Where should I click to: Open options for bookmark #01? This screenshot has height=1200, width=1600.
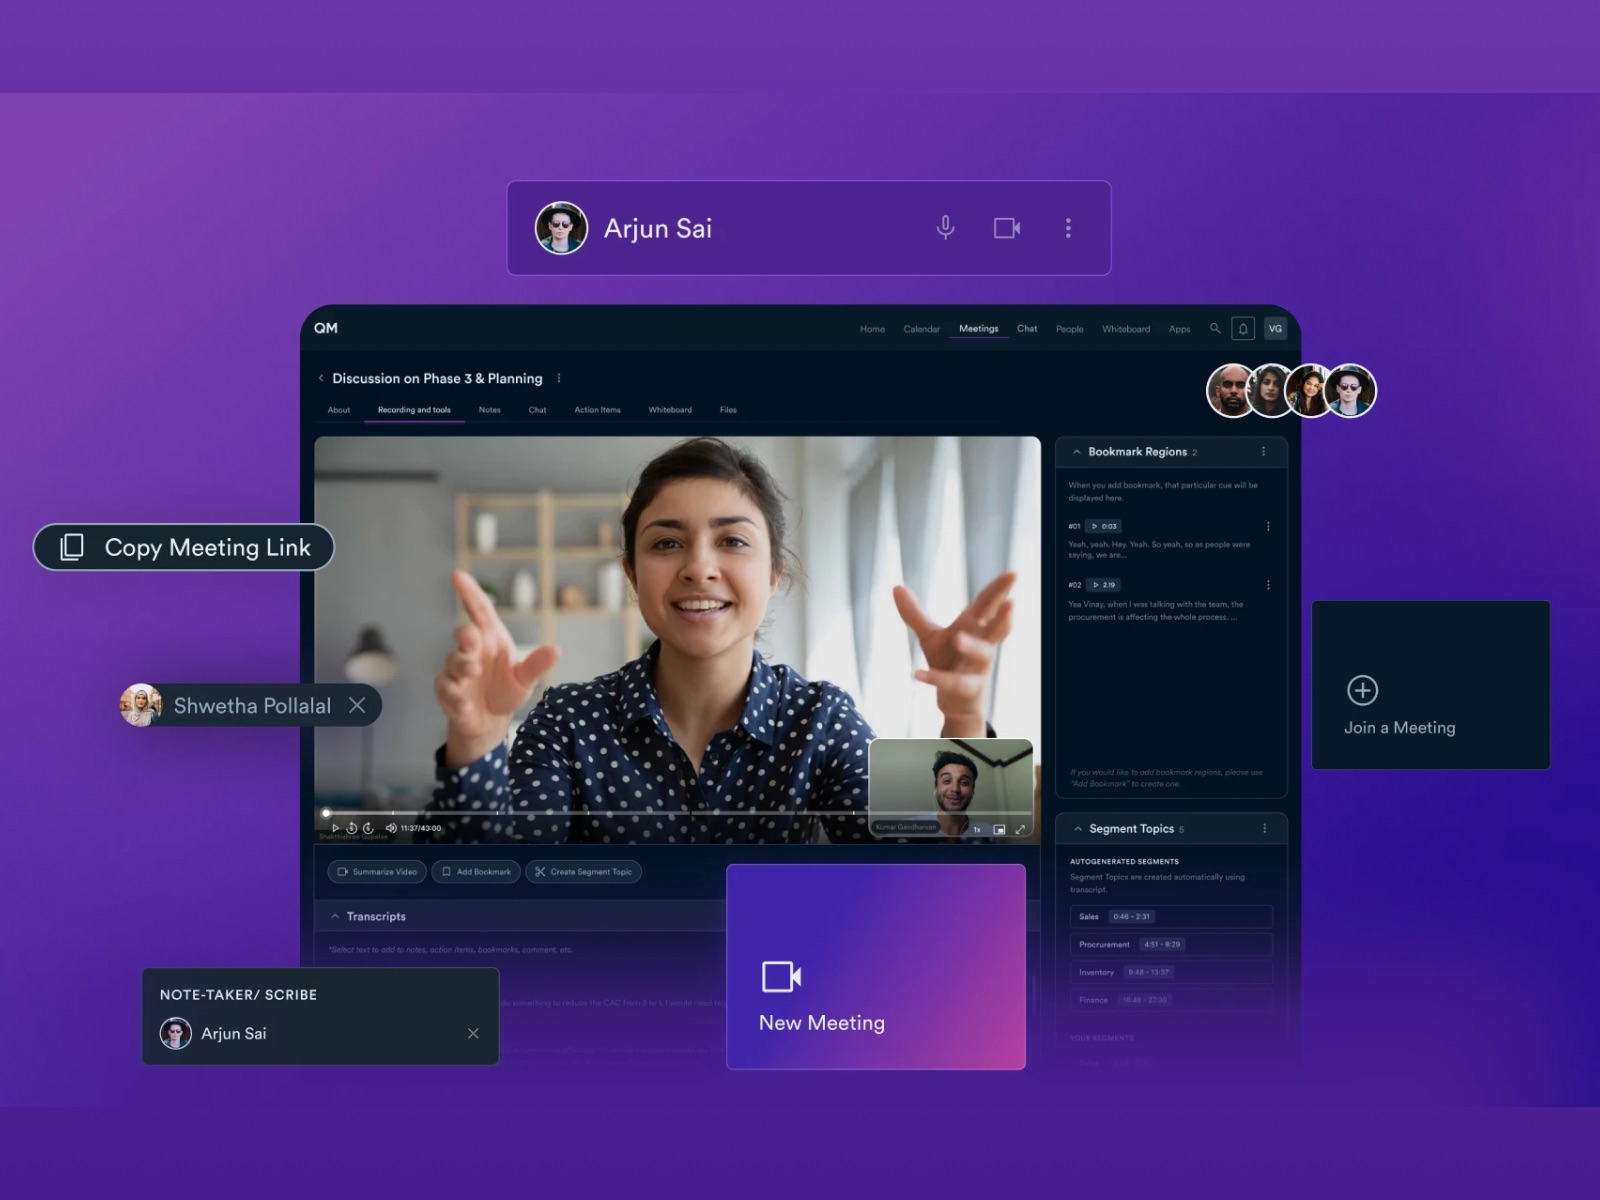pyautogui.click(x=1269, y=526)
